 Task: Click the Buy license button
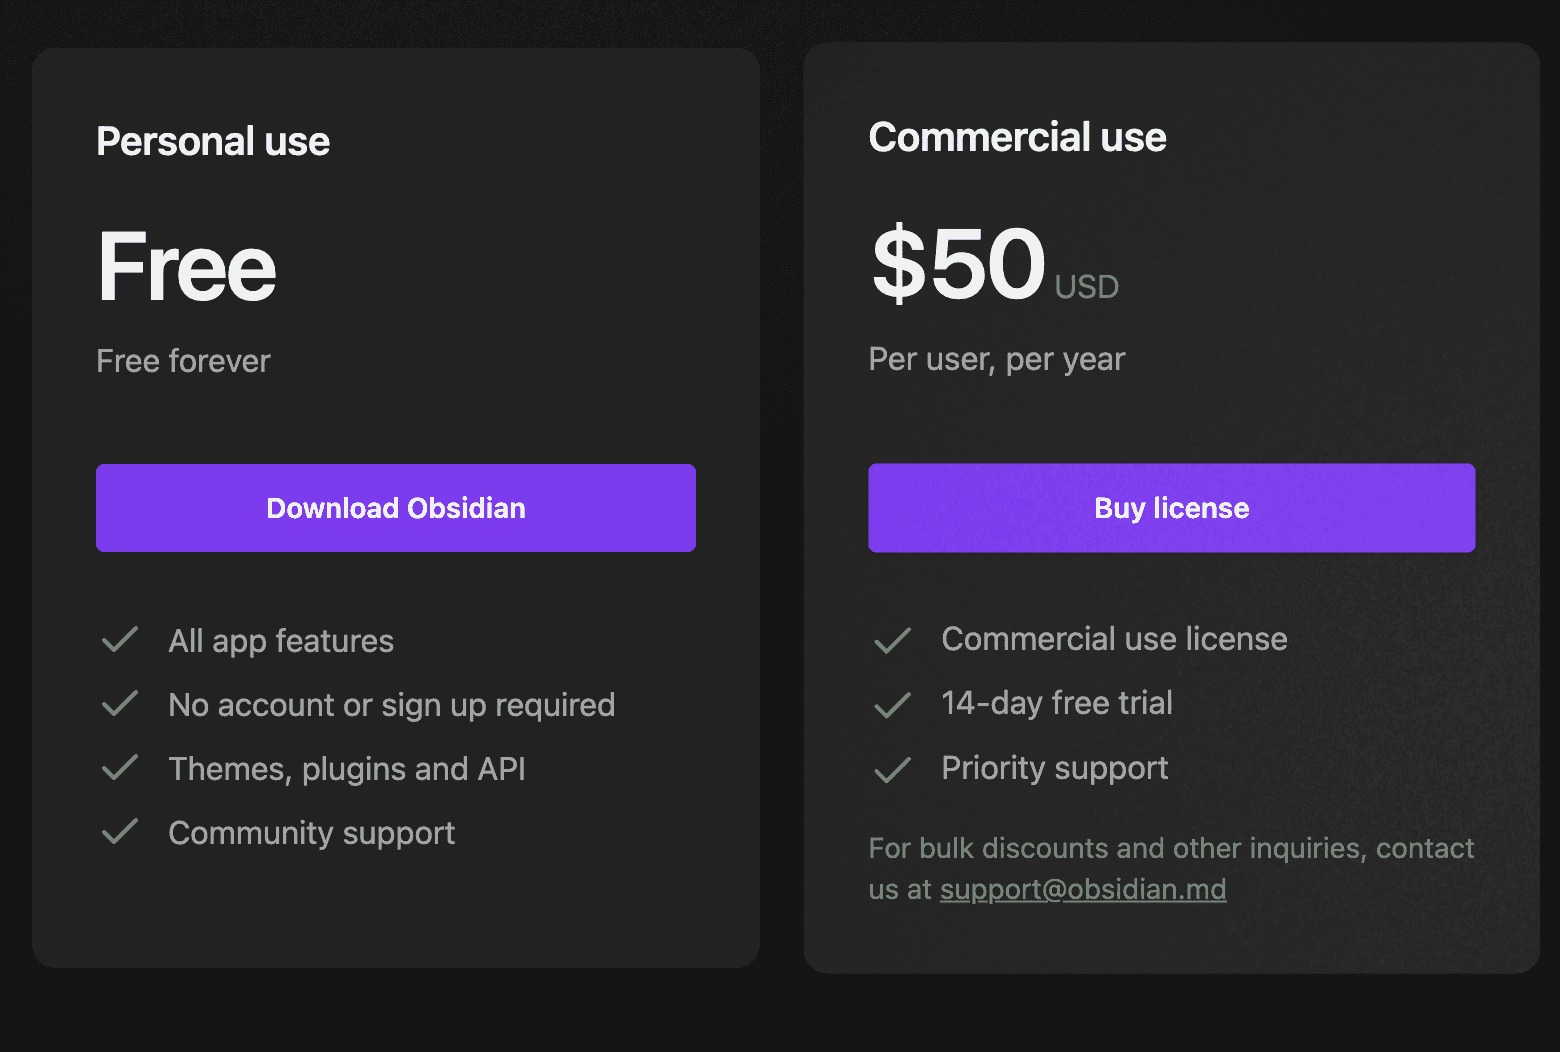[1171, 508]
